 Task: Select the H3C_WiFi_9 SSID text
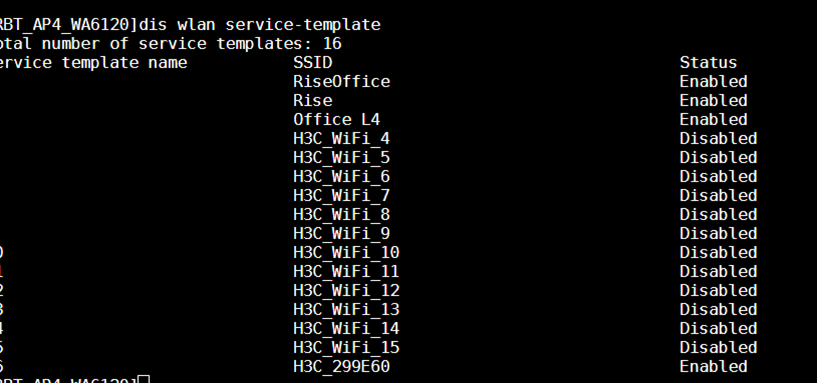[341, 233]
